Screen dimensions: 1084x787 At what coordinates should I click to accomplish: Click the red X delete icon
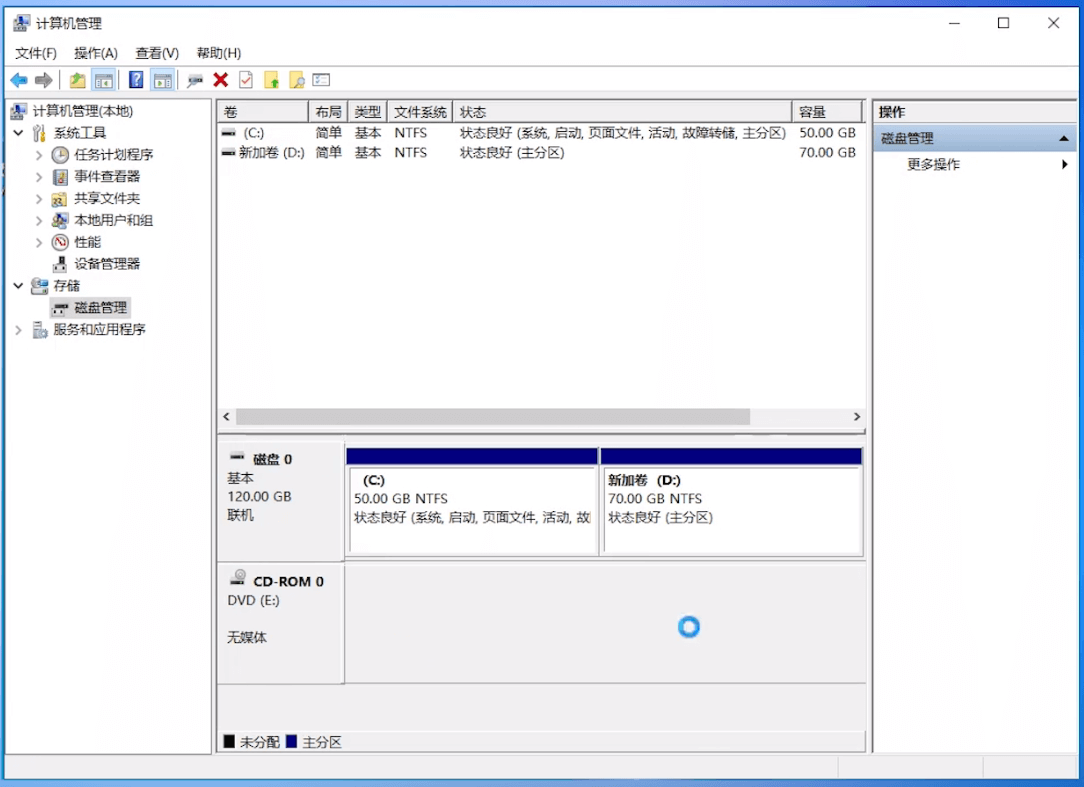tap(221, 80)
